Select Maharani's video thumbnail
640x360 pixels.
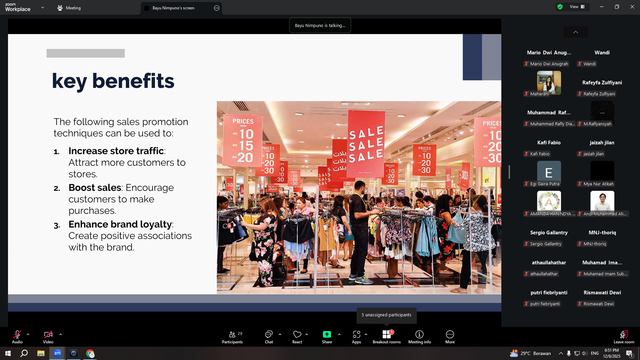(x=549, y=83)
